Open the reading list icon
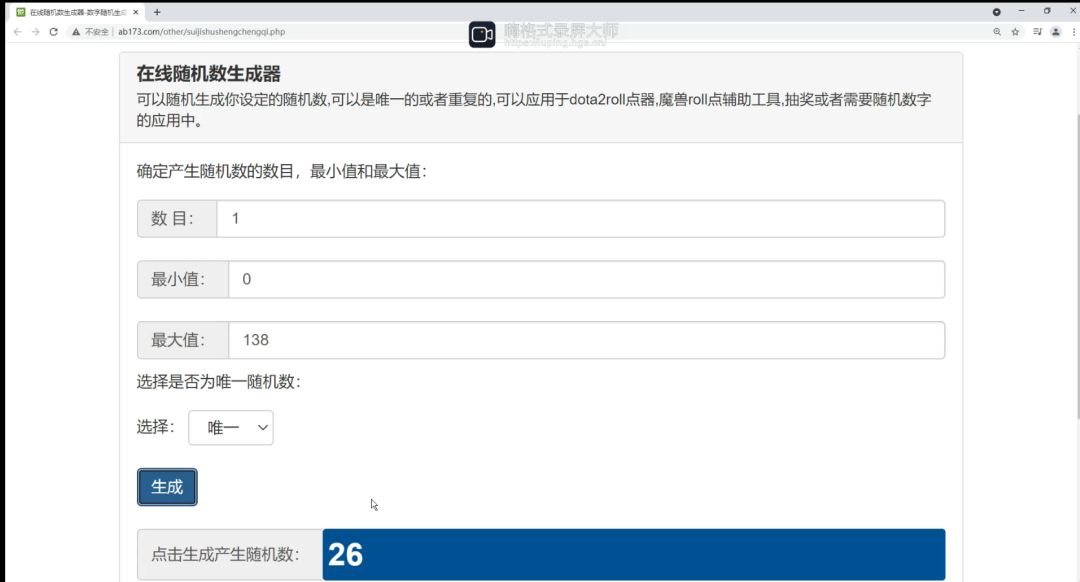 point(1037,32)
